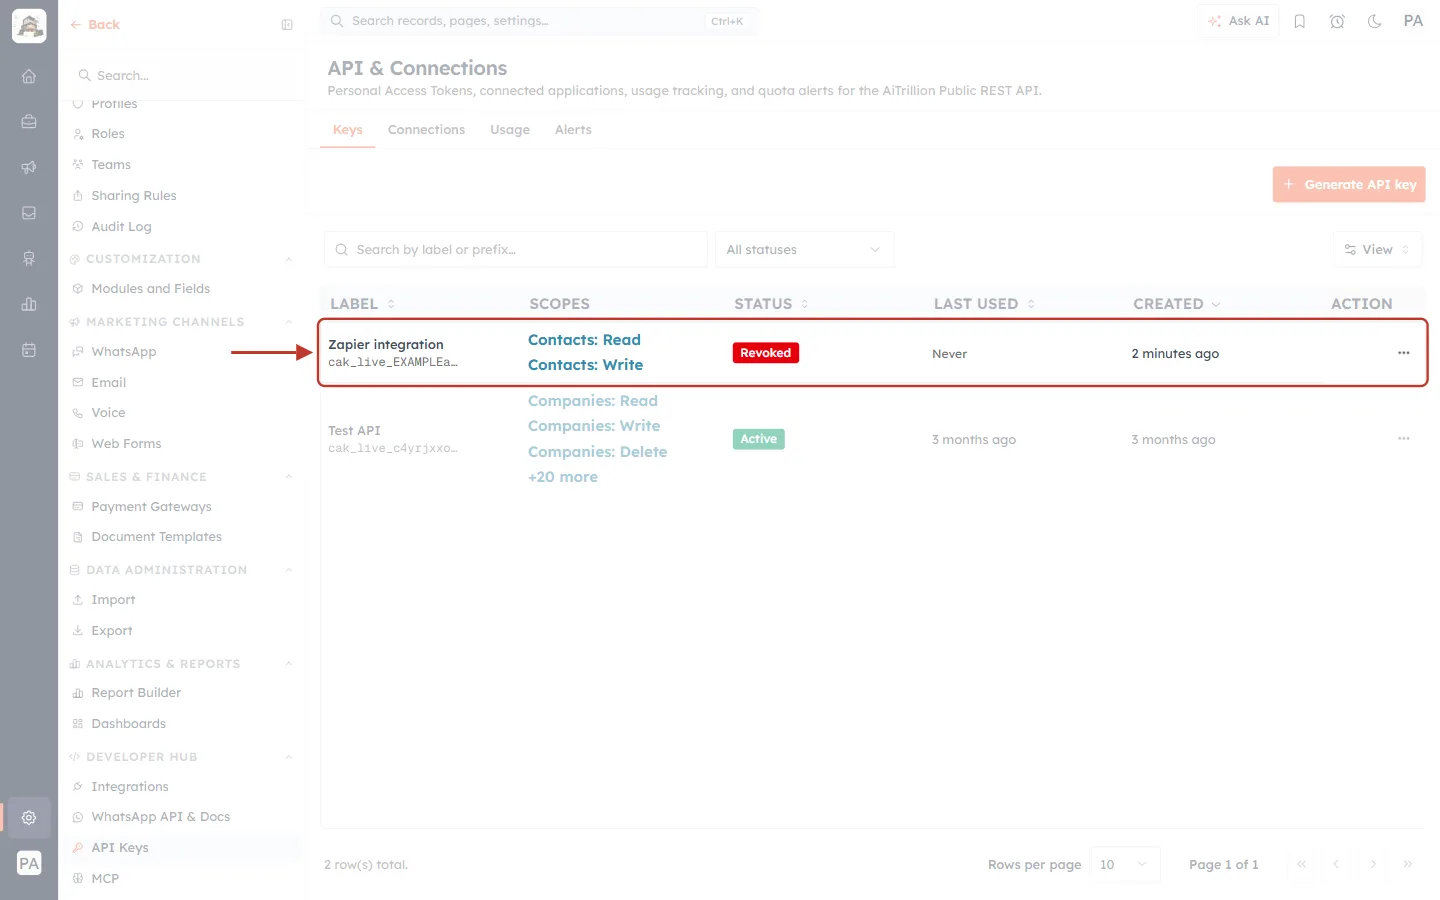Image resolution: width=1440 pixels, height=900 pixels.
Task: Expand the +20 more scopes link
Action: 563,477
